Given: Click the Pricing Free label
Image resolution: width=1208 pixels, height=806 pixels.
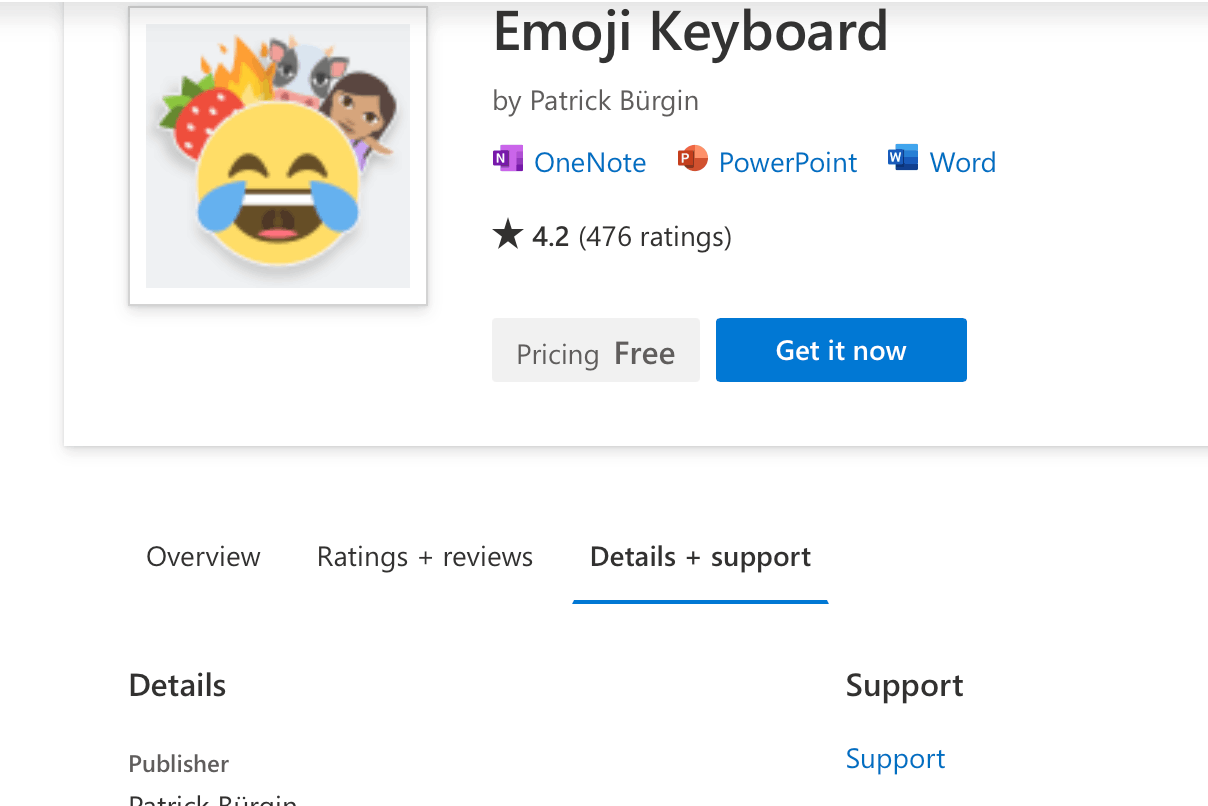Looking at the screenshot, I should click(x=595, y=352).
